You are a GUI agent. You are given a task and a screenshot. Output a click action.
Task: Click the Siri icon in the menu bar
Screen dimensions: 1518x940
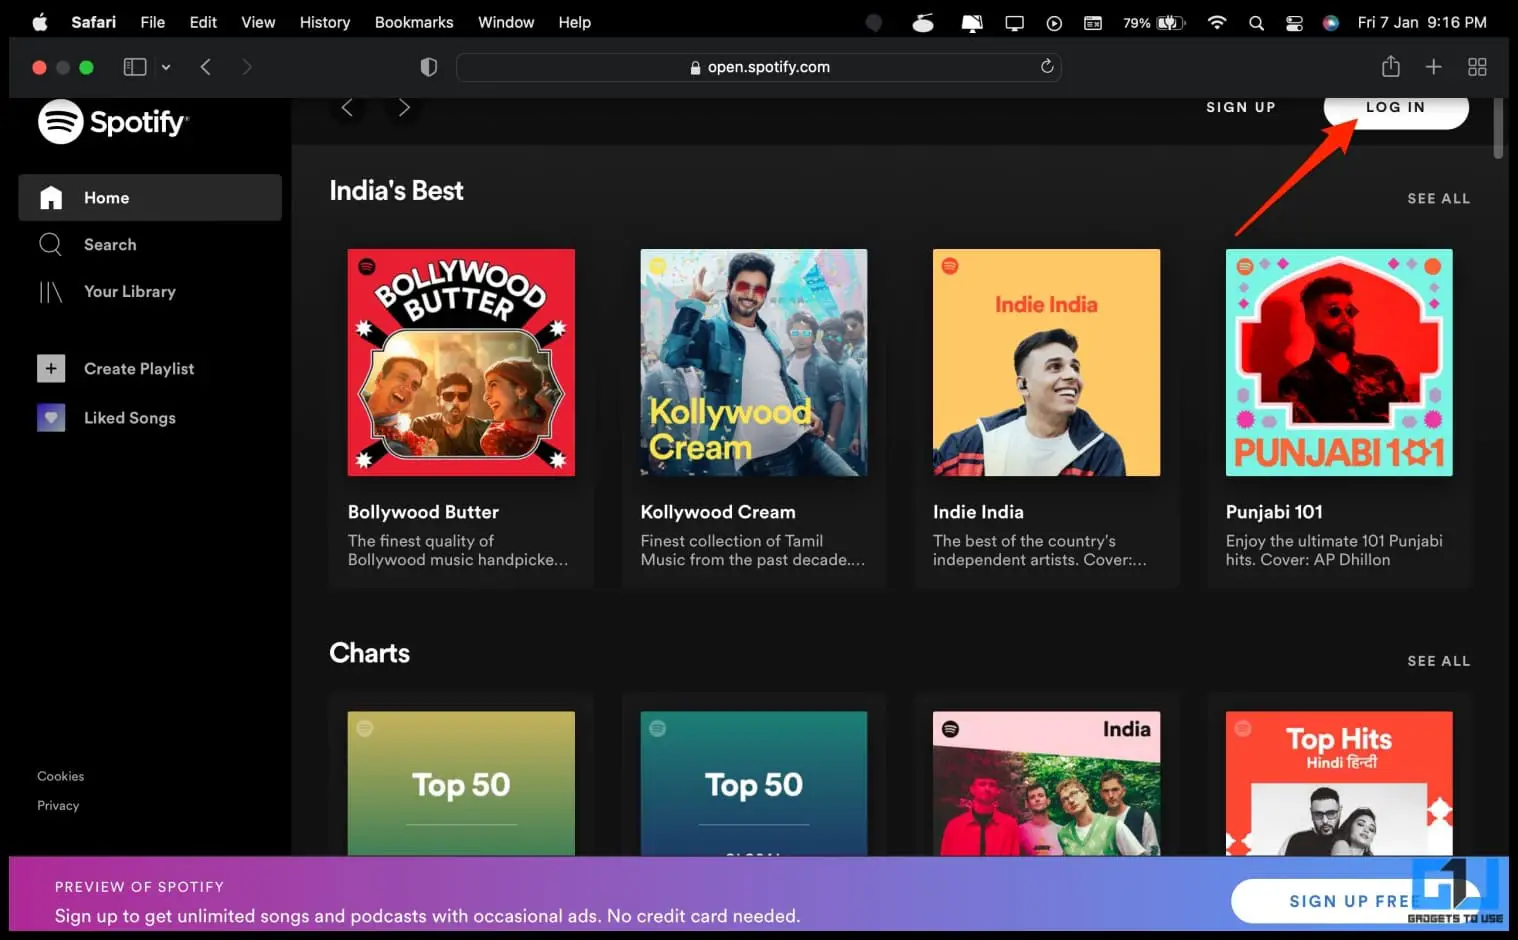point(1331,22)
